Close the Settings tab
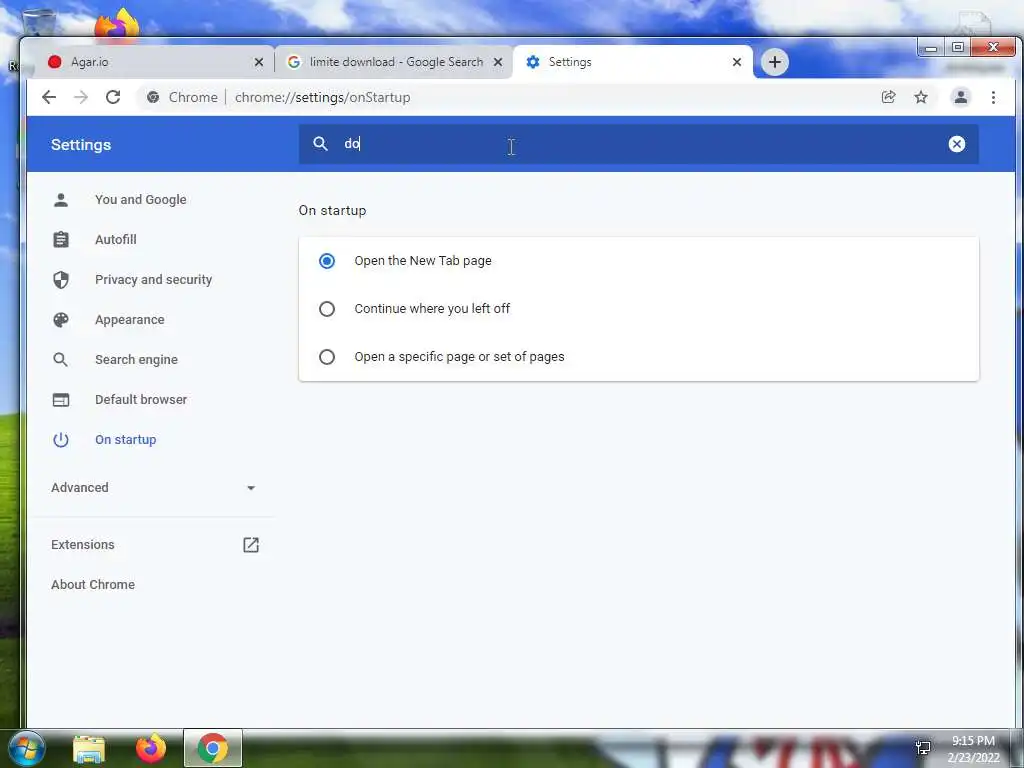Image resolution: width=1024 pixels, height=768 pixels. pyautogui.click(x=737, y=62)
